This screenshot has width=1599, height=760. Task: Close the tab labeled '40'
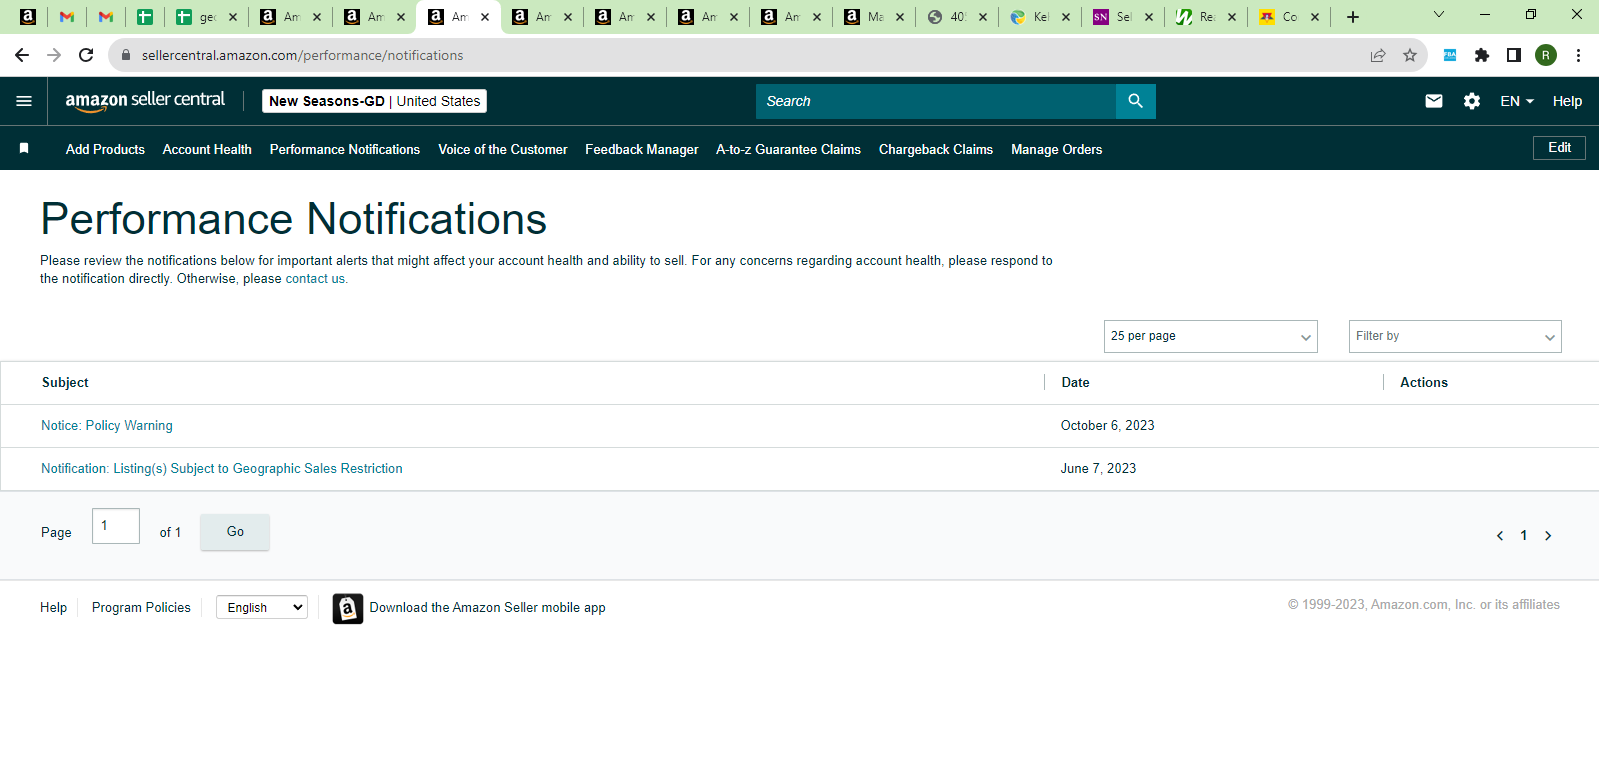pyautogui.click(x=983, y=17)
